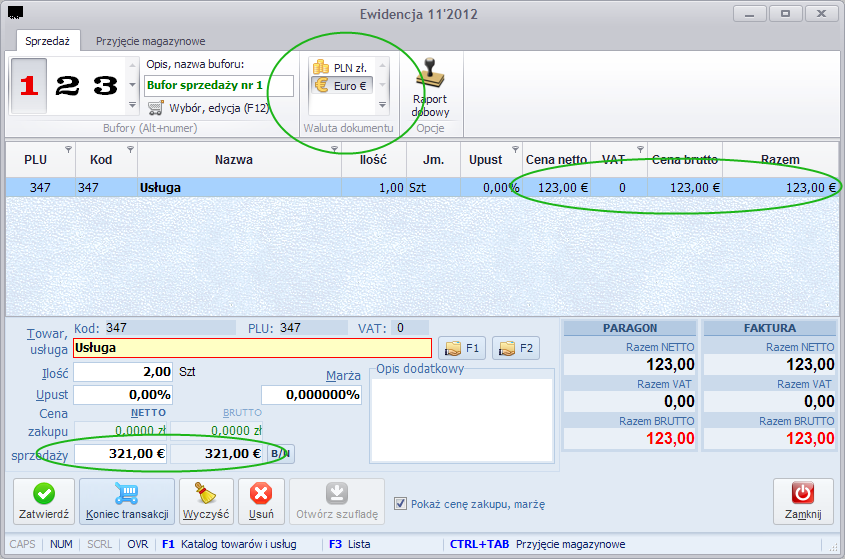
Task: Select PLN zł. currency
Action: (341, 68)
